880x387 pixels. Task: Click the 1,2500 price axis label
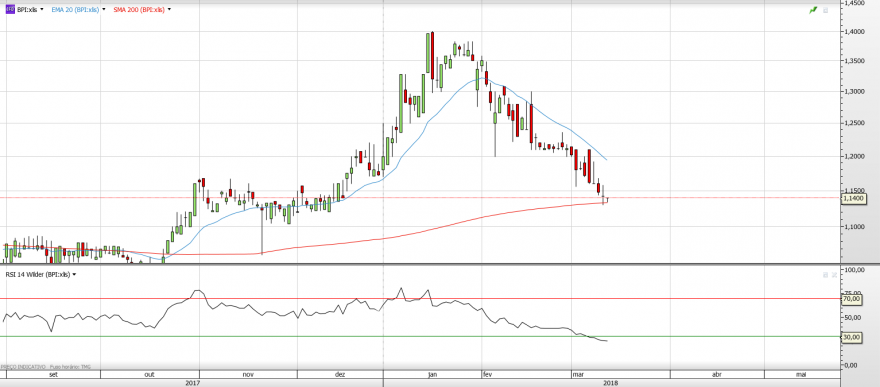(855, 123)
